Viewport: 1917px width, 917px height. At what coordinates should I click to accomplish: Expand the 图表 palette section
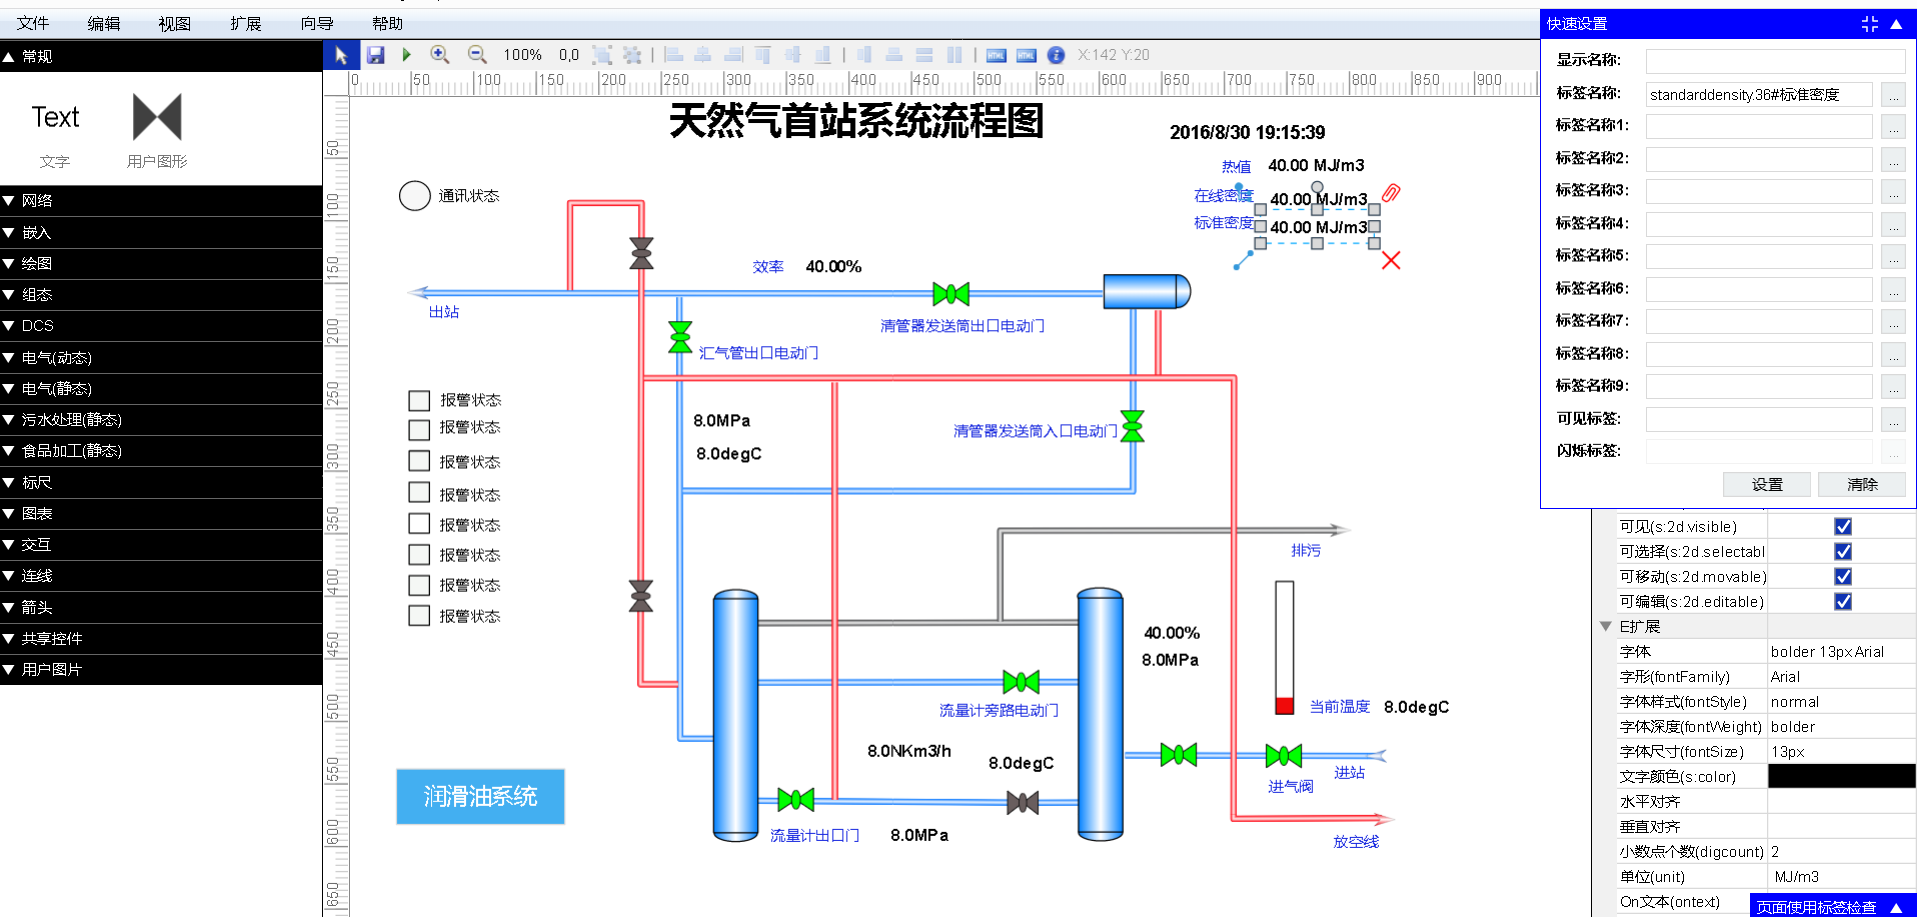pos(161,513)
